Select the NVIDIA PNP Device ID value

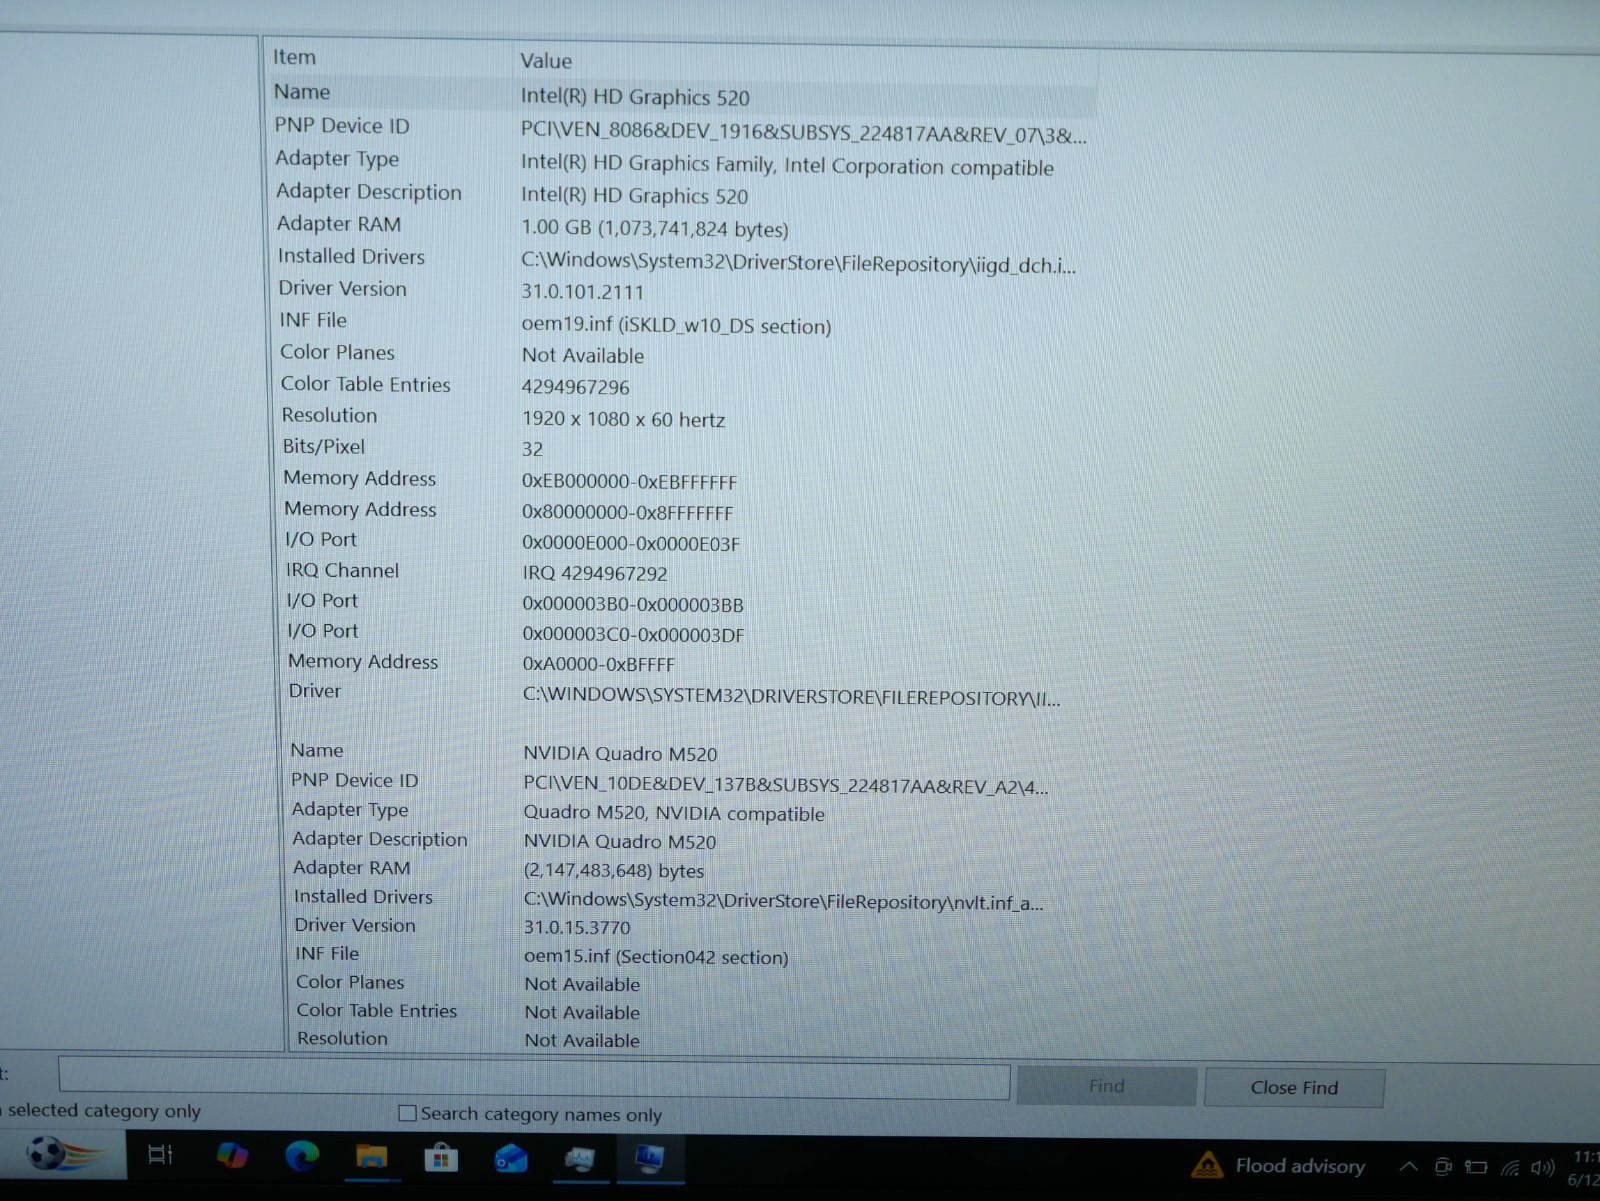(785, 785)
